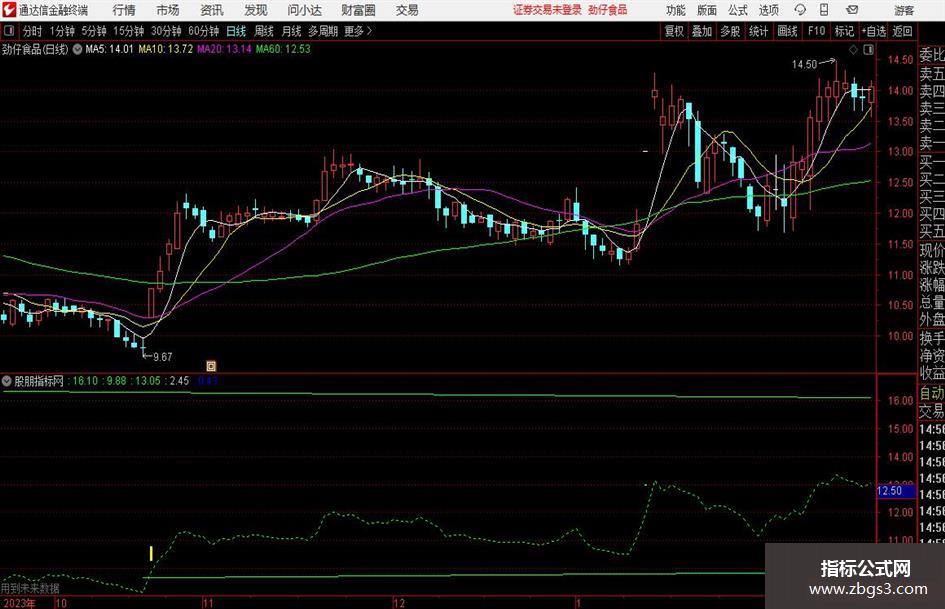Open 多周期 multi-period view
The width and height of the screenshot is (945, 609).
(323, 31)
